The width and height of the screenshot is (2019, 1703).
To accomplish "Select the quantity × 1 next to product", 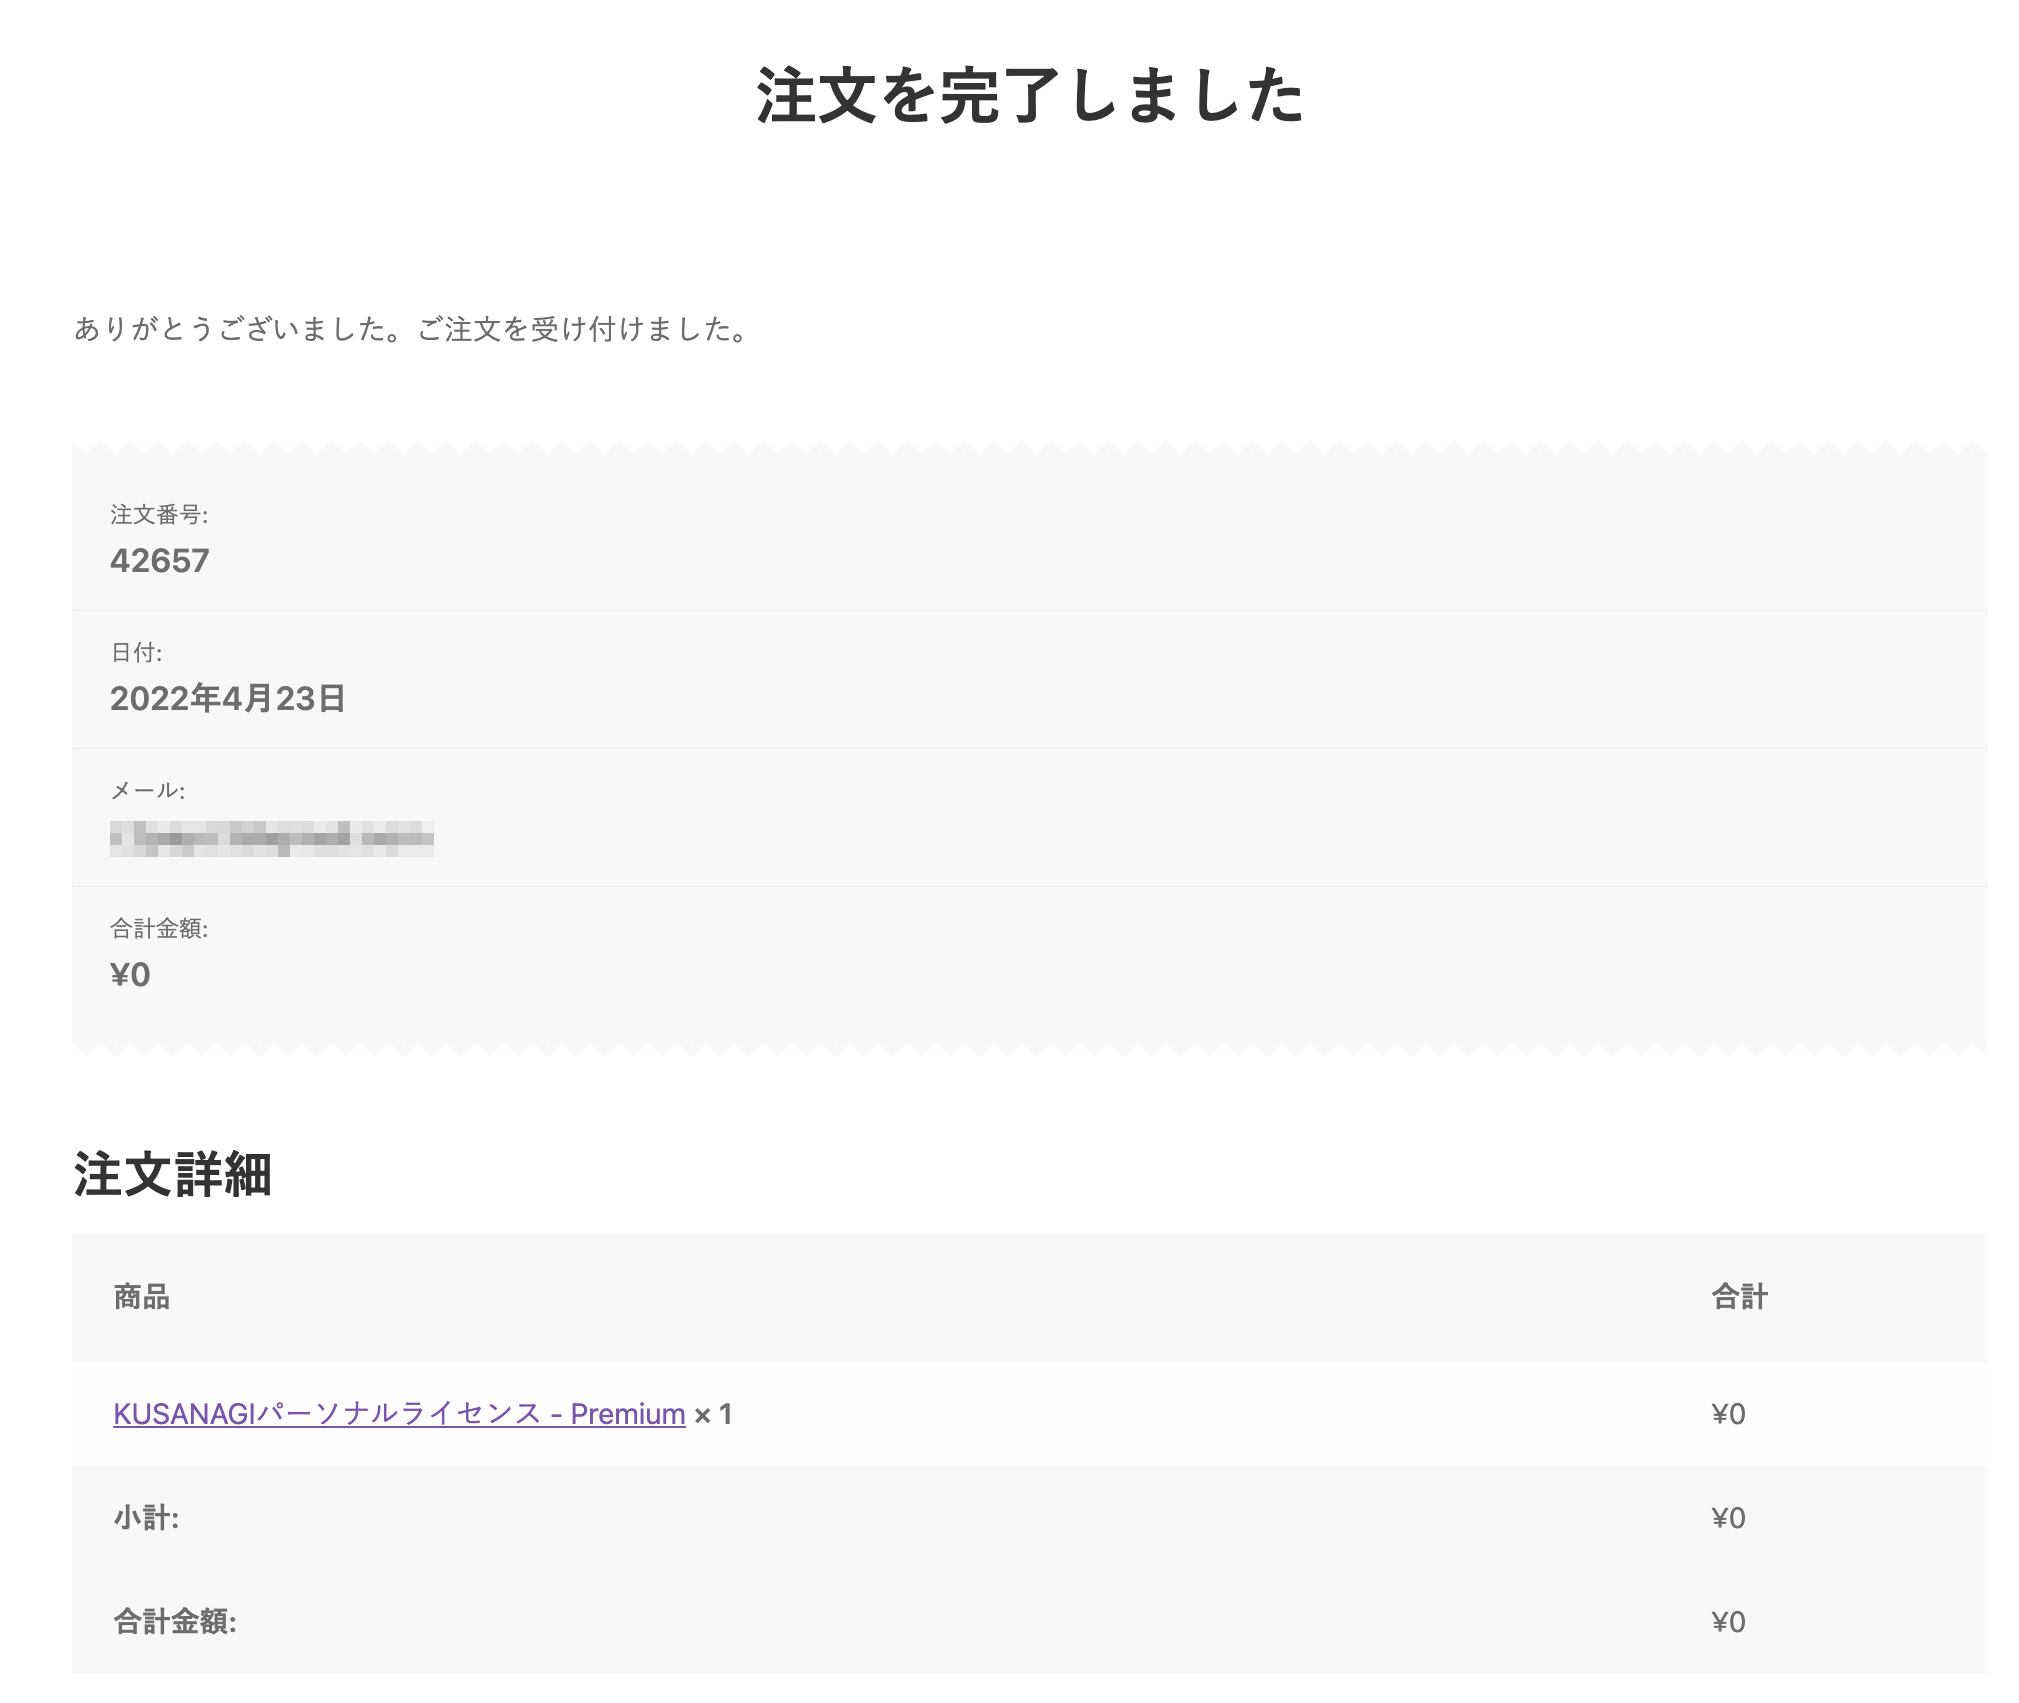I will (714, 1414).
